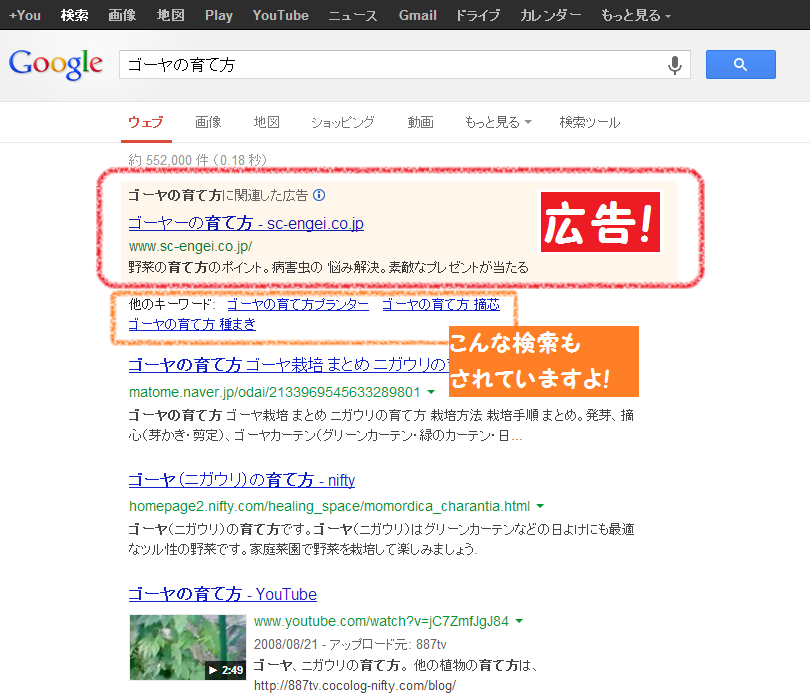Click the result count 約 552,000 件 text
The image size is (810, 696).
coord(197,160)
